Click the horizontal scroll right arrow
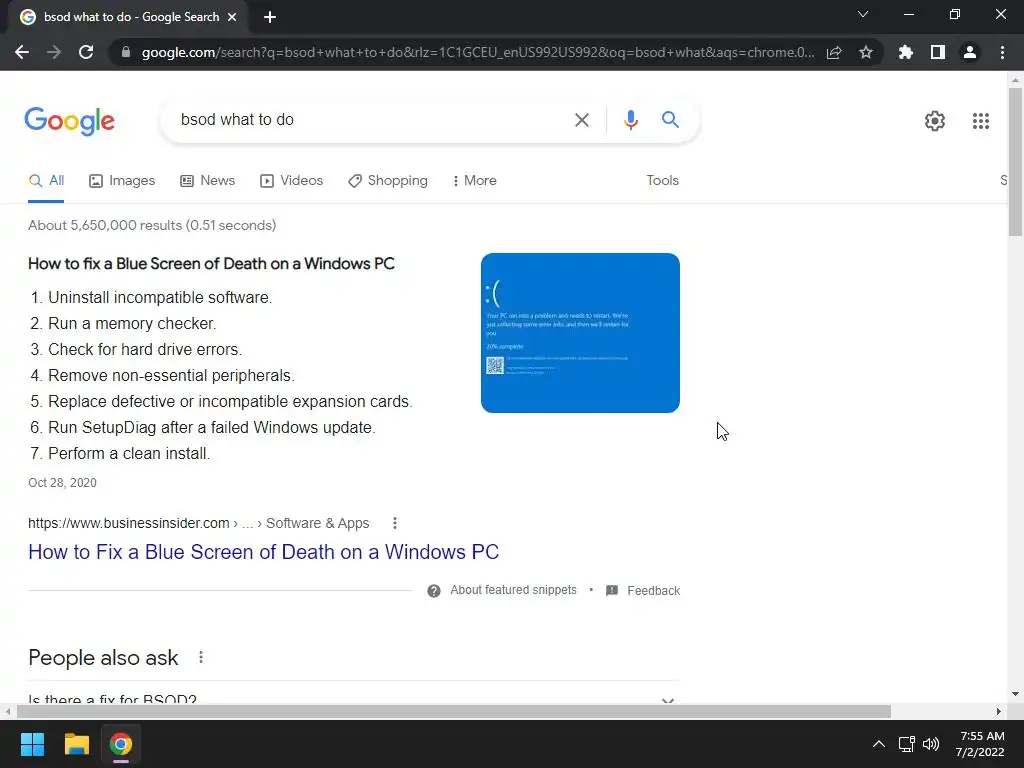The image size is (1024, 768). [x=999, y=711]
